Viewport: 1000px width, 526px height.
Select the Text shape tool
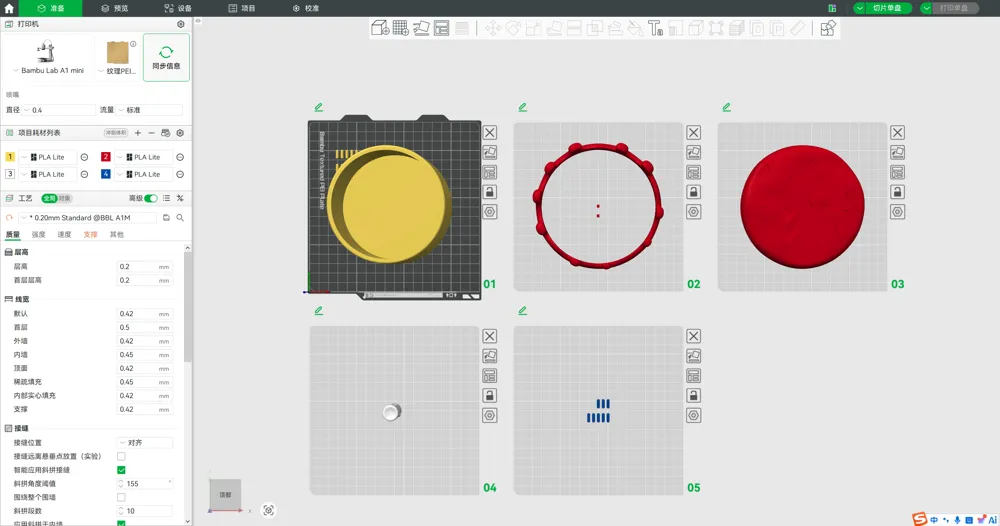click(x=655, y=28)
